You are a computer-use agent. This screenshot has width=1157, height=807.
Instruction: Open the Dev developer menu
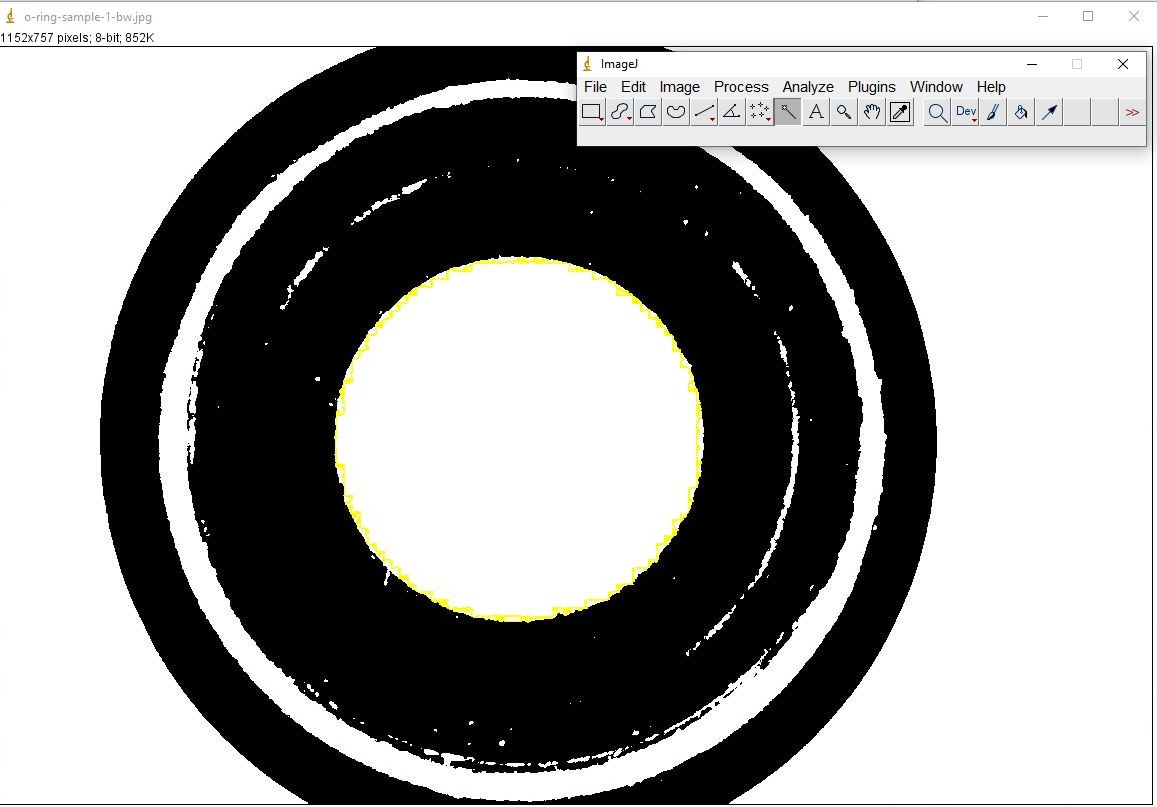tap(965, 112)
